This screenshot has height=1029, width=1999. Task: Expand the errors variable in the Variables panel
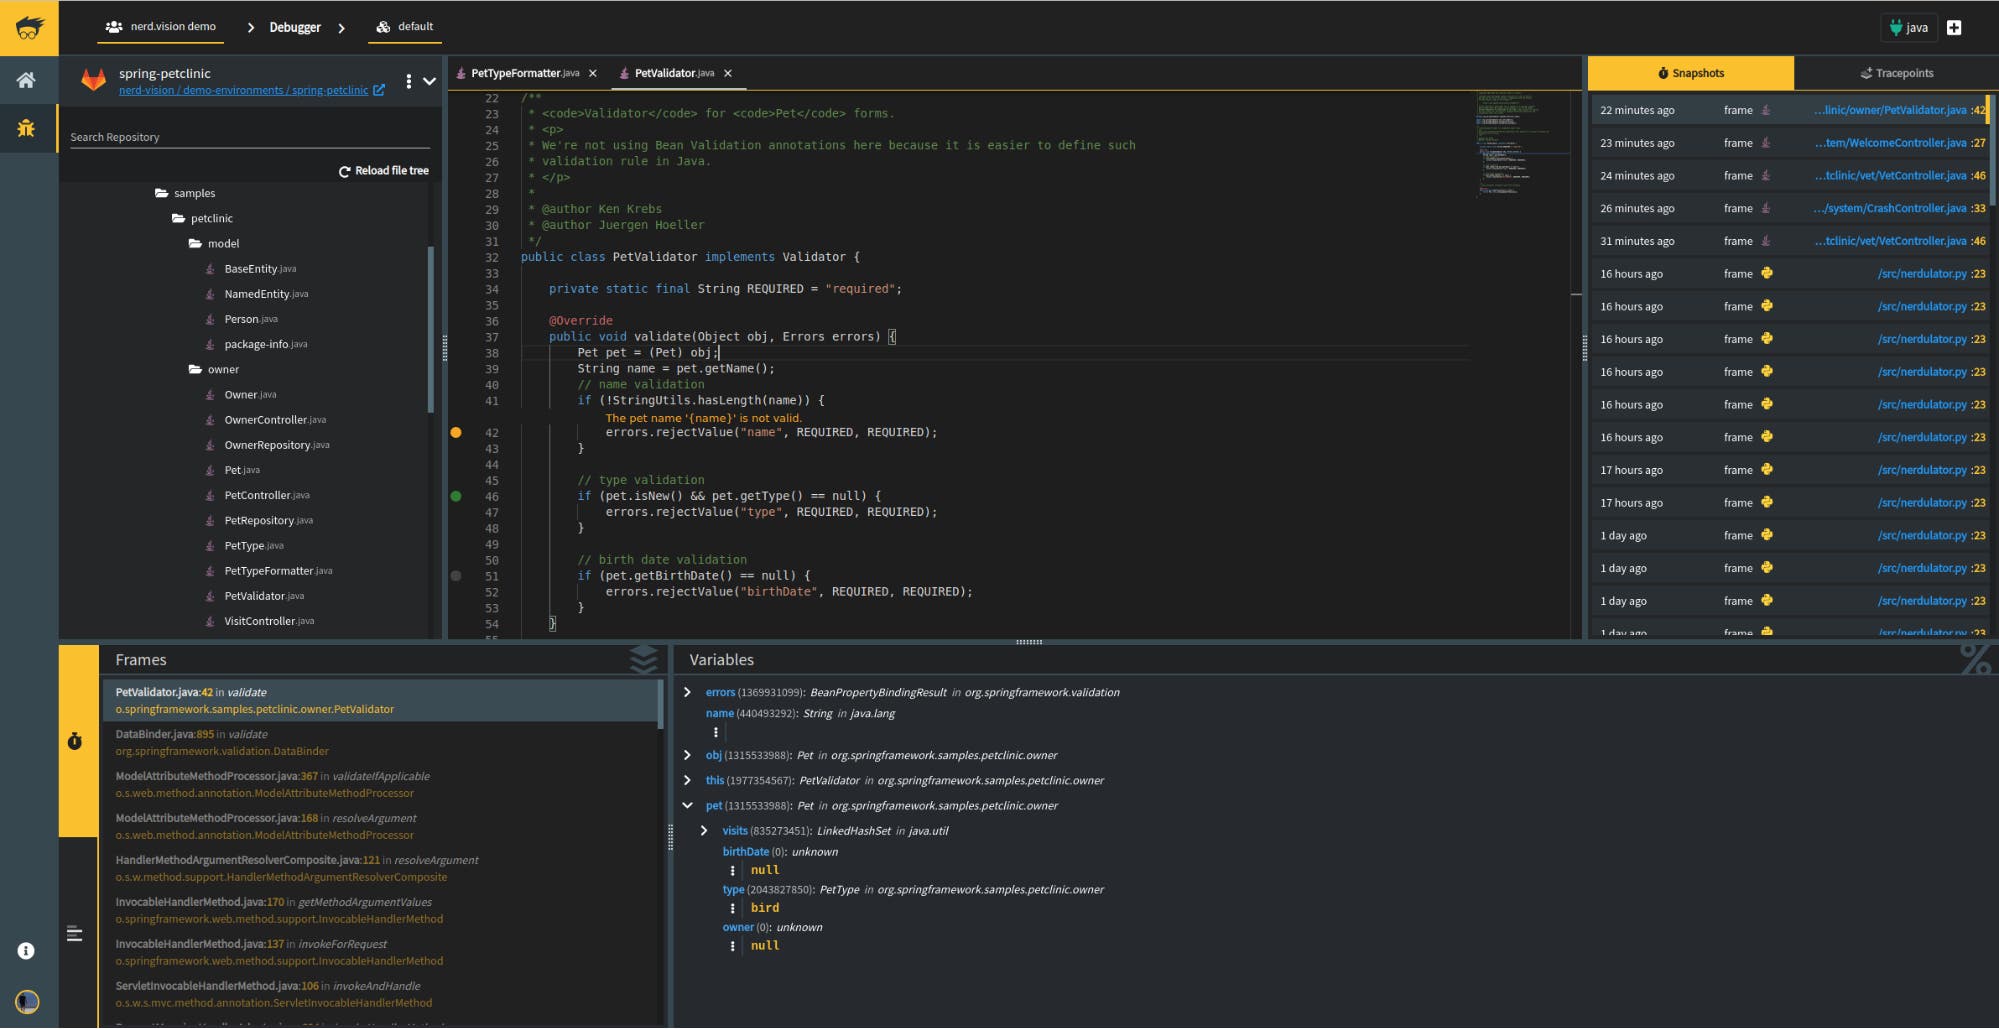688,691
